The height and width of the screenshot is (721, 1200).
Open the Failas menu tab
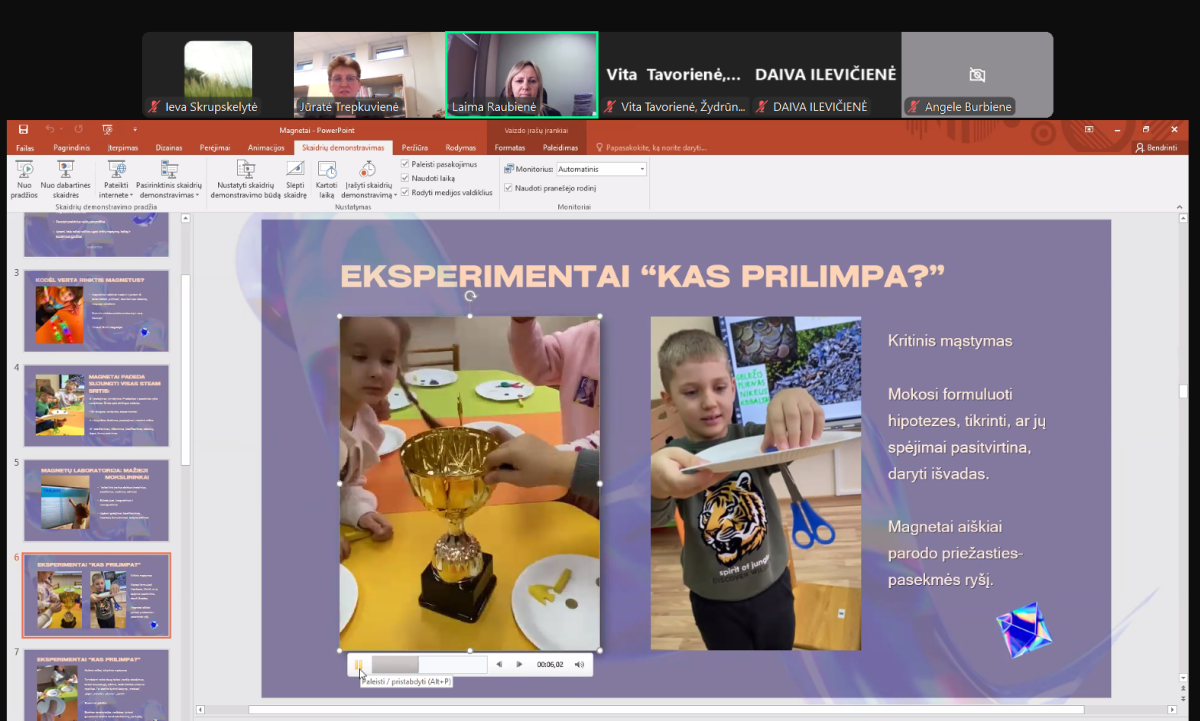pos(25,148)
